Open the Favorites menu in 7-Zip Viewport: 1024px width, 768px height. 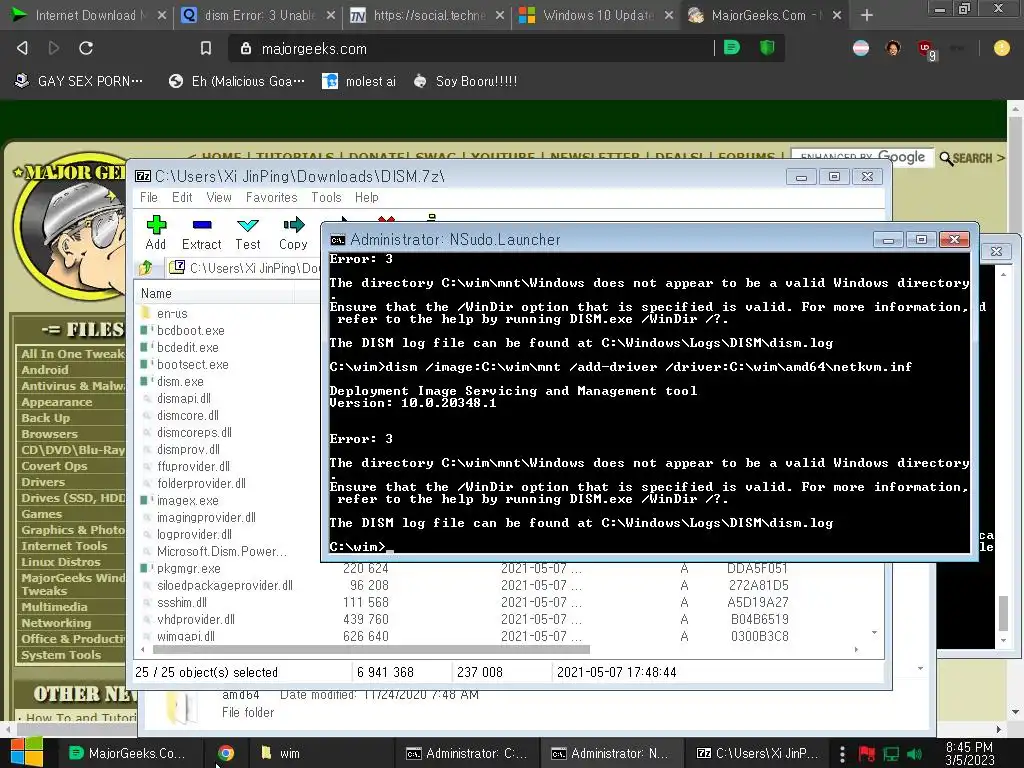(x=271, y=197)
